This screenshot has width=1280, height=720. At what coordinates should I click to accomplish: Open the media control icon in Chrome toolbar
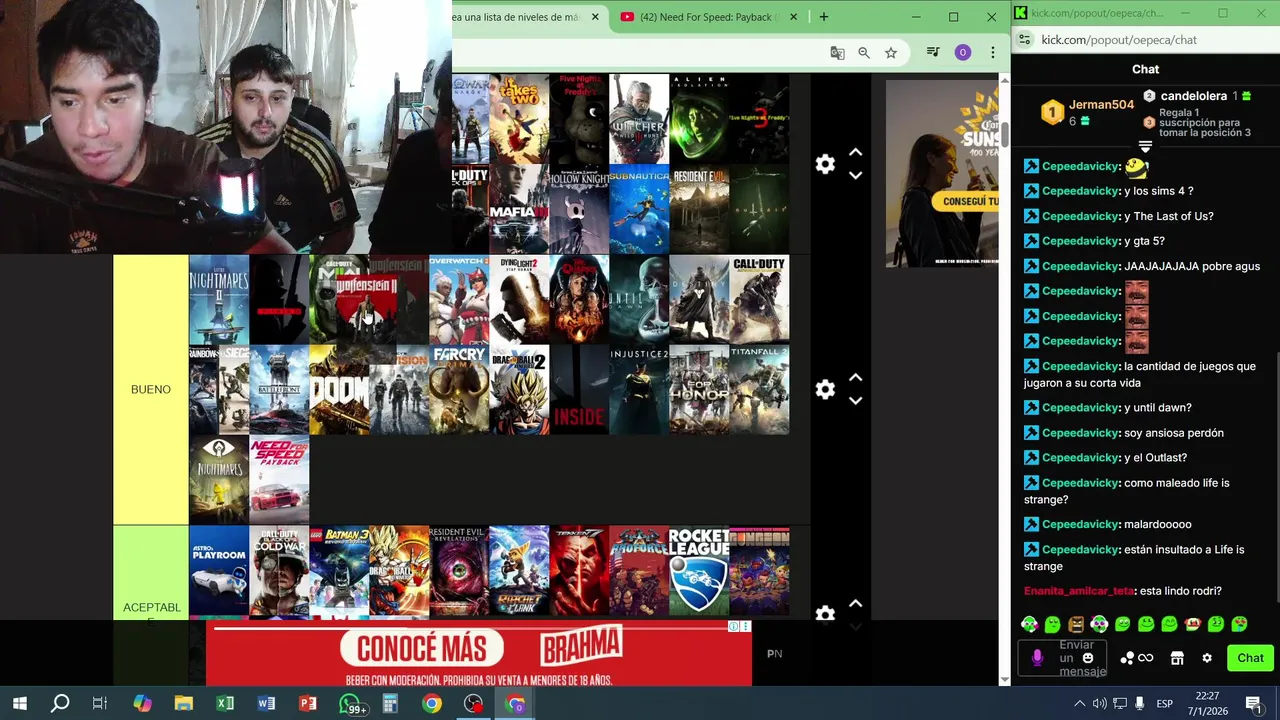click(933, 53)
